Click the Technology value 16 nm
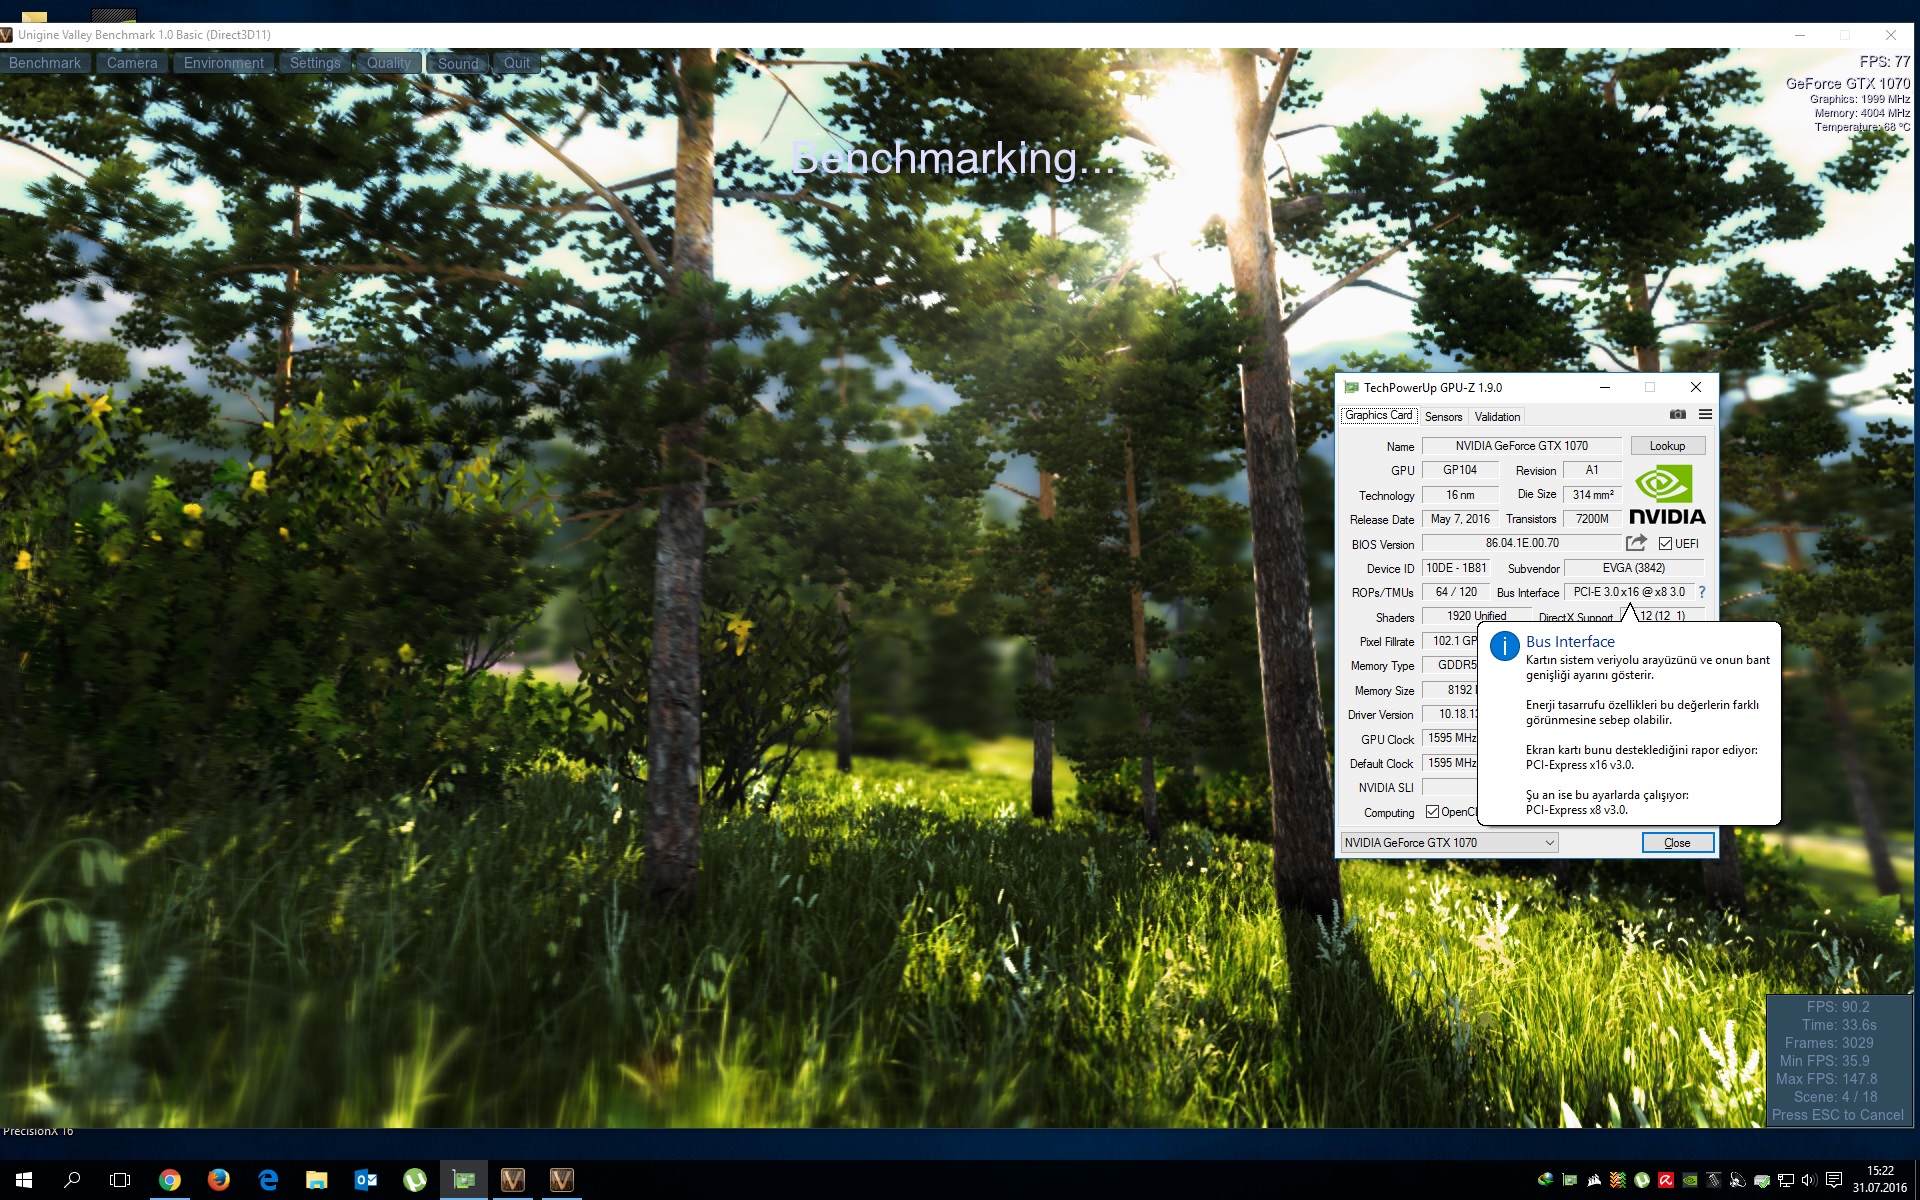This screenshot has height=1200, width=1920. click(x=1460, y=495)
